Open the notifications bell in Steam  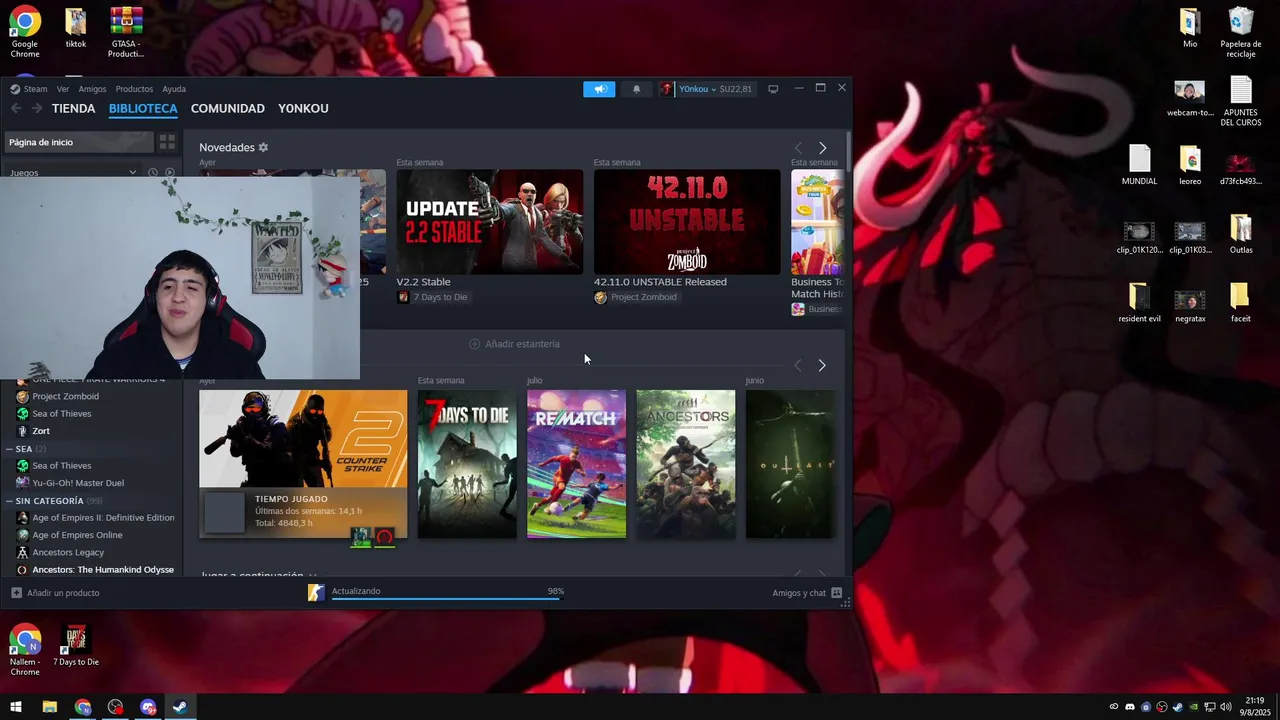coord(636,89)
